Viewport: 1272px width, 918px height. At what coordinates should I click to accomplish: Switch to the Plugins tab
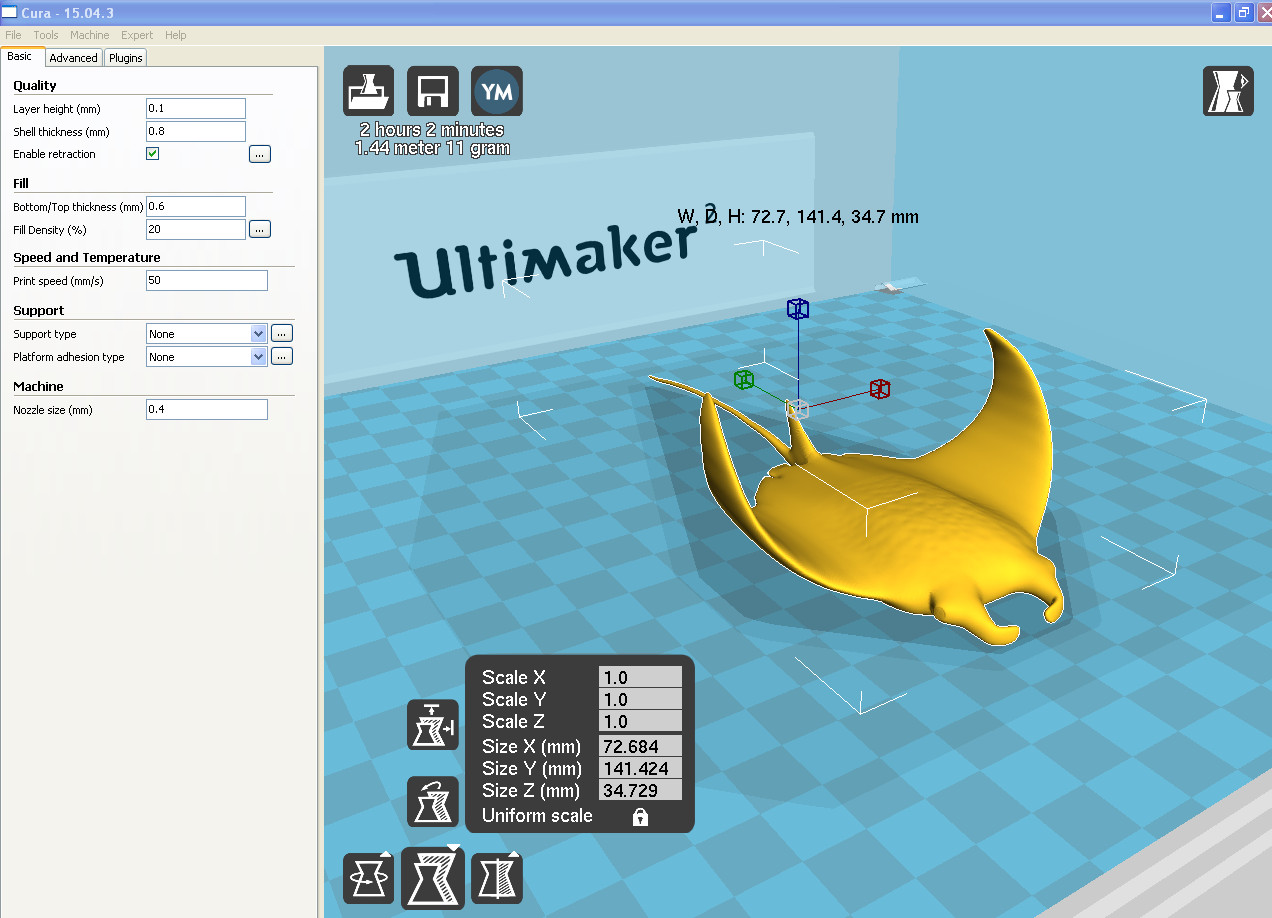[x=126, y=58]
